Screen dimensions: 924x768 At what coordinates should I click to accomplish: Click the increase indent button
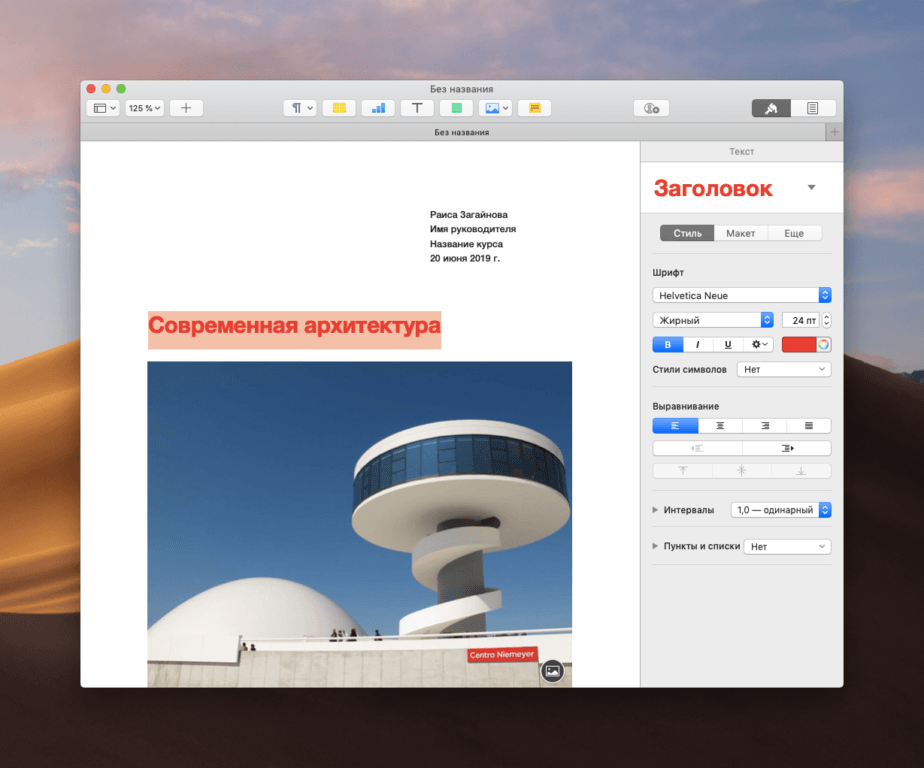coord(786,448)
